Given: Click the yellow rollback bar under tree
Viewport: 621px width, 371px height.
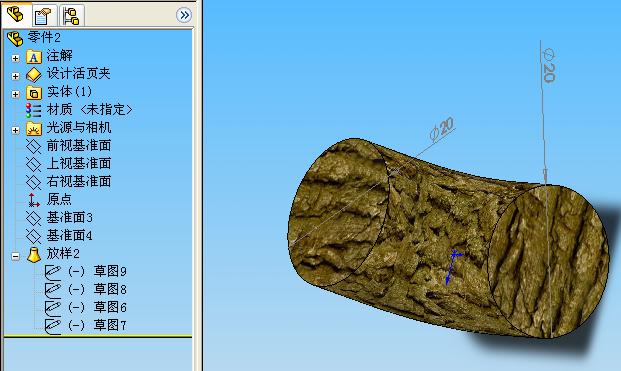Looking at the screenshot, I should coord(98,337).
